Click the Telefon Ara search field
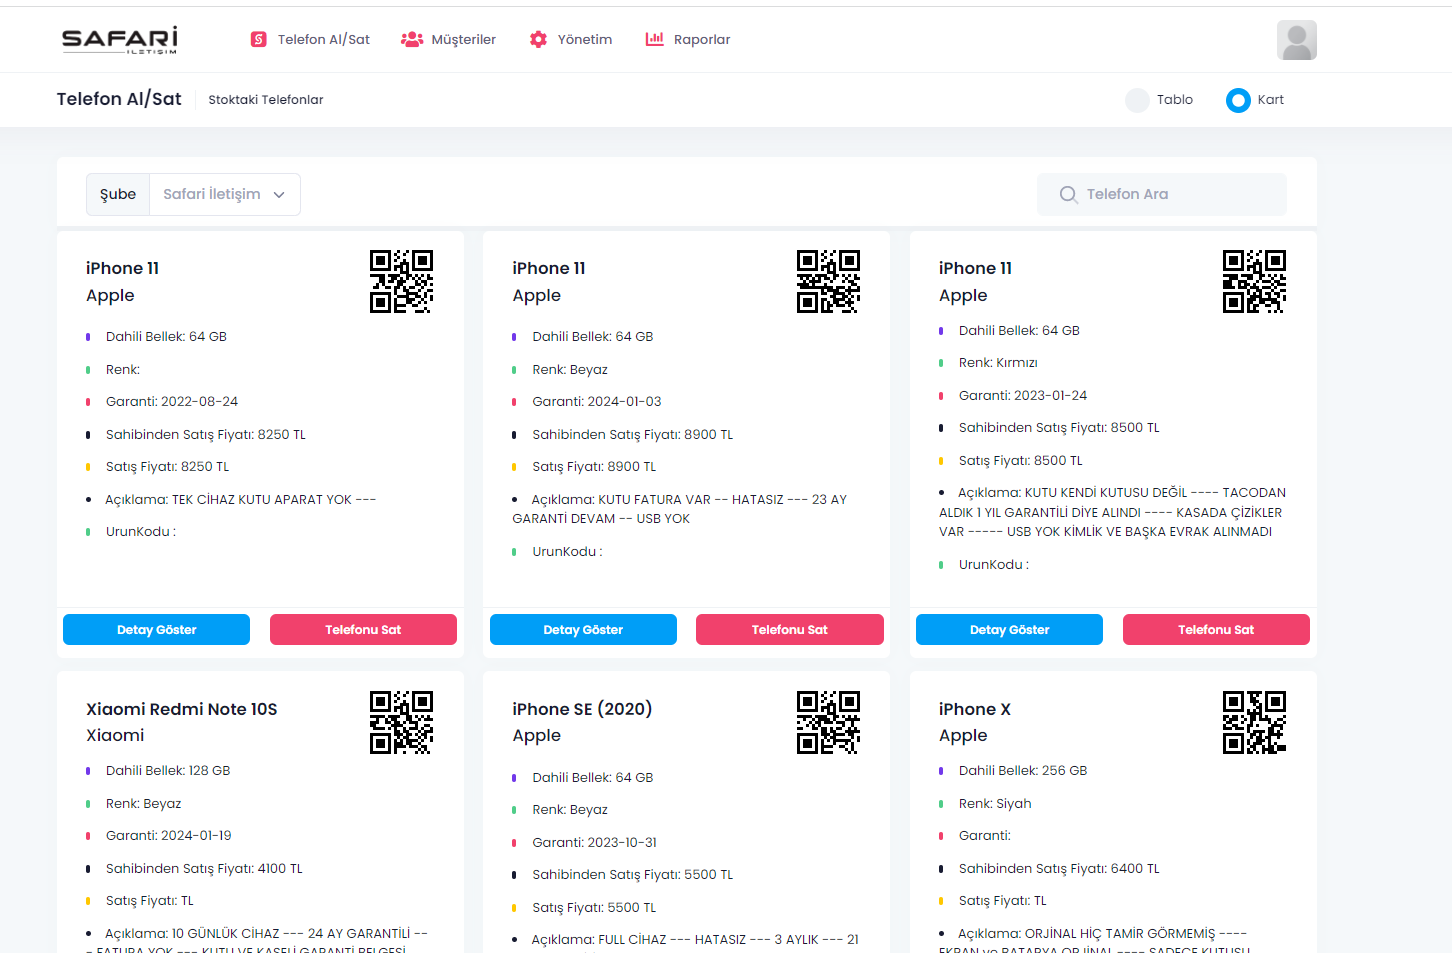Screen dimensions: 1452x953 tap(1162, 194)
